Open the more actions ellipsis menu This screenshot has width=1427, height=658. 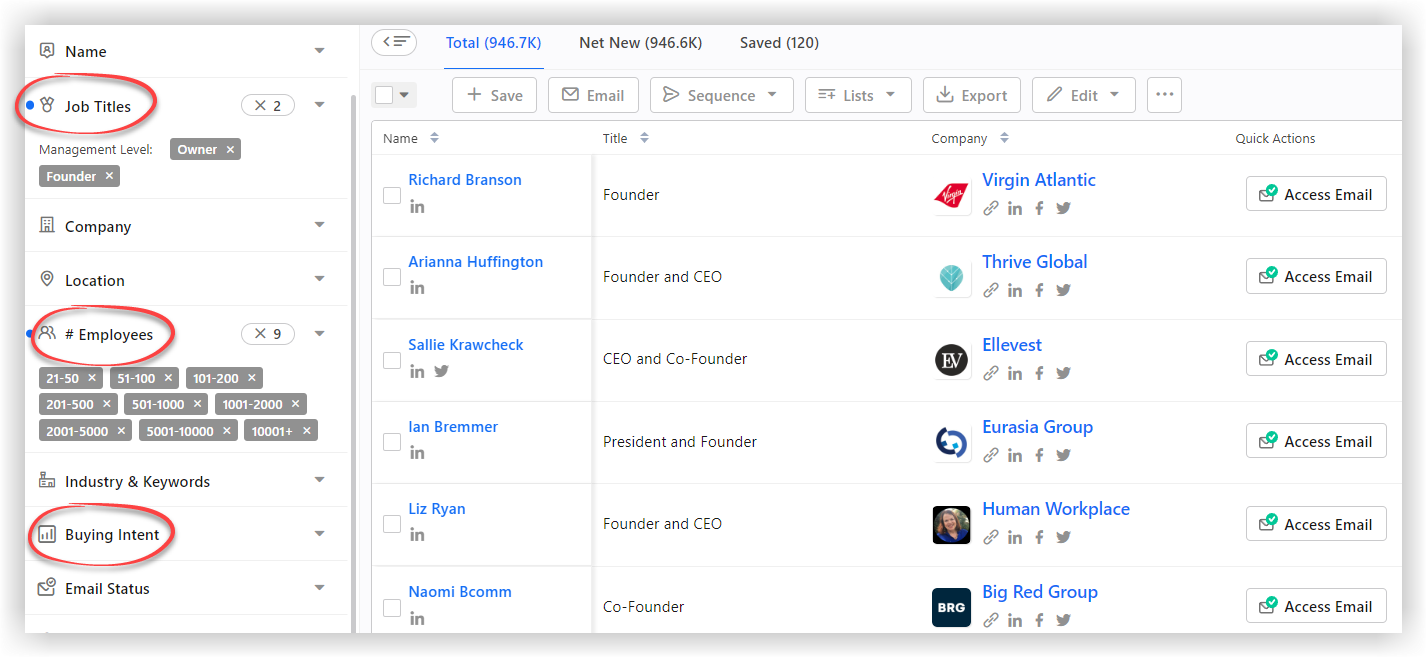pos(1164,95)
